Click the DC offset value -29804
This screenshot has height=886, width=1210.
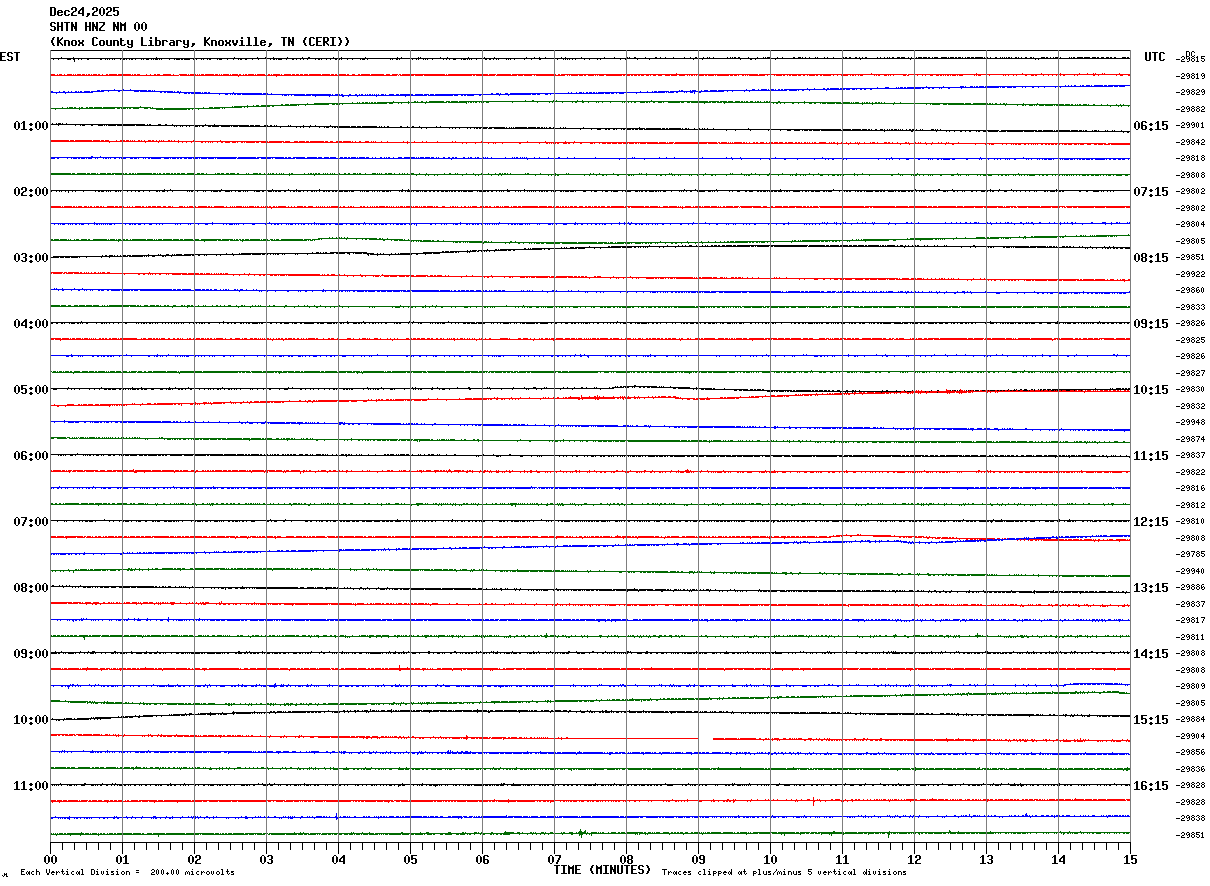[1190, 225]
